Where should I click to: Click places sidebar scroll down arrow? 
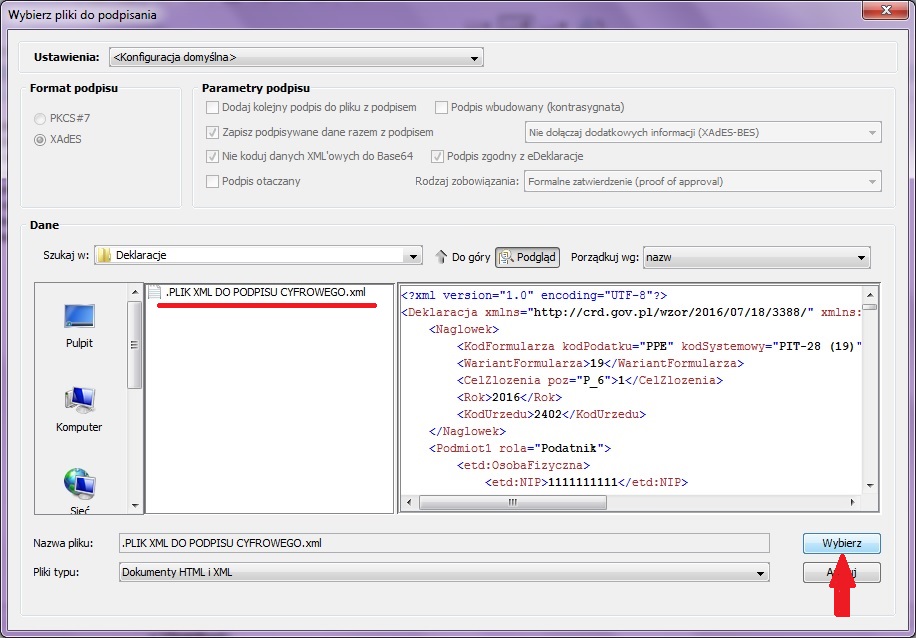point(135,505)
